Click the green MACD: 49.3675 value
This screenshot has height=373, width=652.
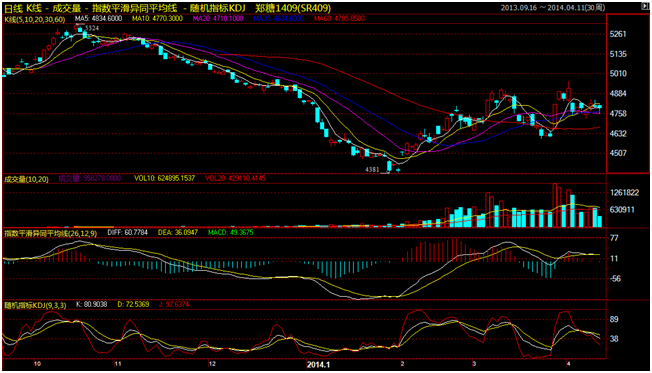pos(230,232)
